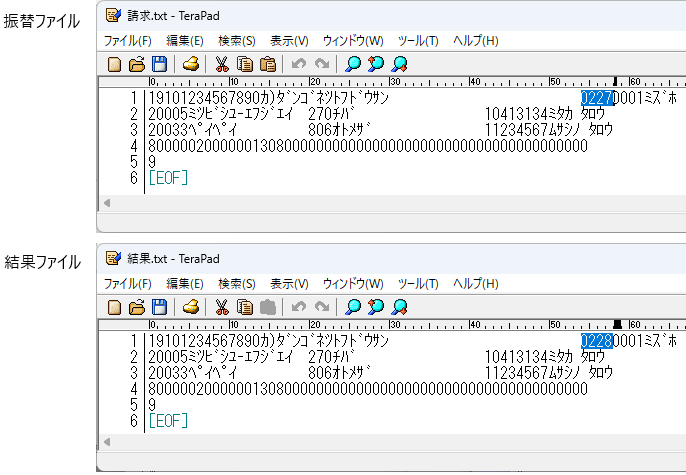This screenshot has width=686, height=475.
Task: Open Find (first magnifier) in 請求.txt toolbar
Action: 353,64
